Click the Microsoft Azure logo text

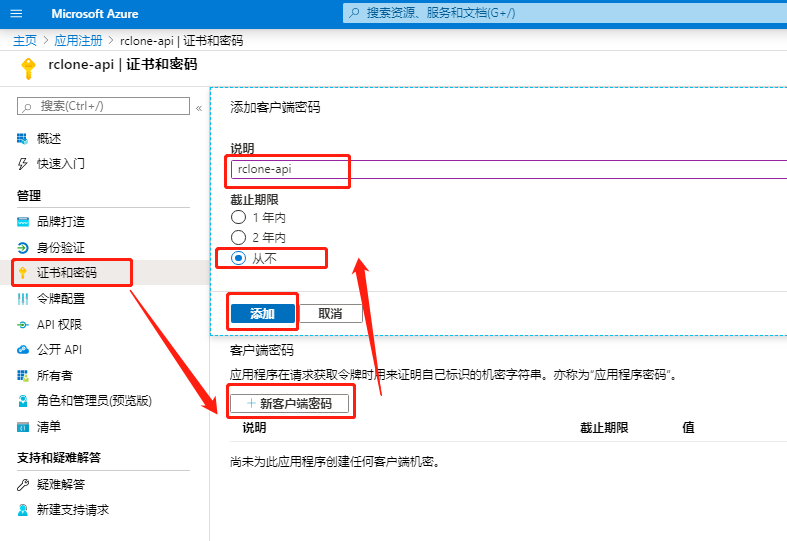[x=95, y=14]
